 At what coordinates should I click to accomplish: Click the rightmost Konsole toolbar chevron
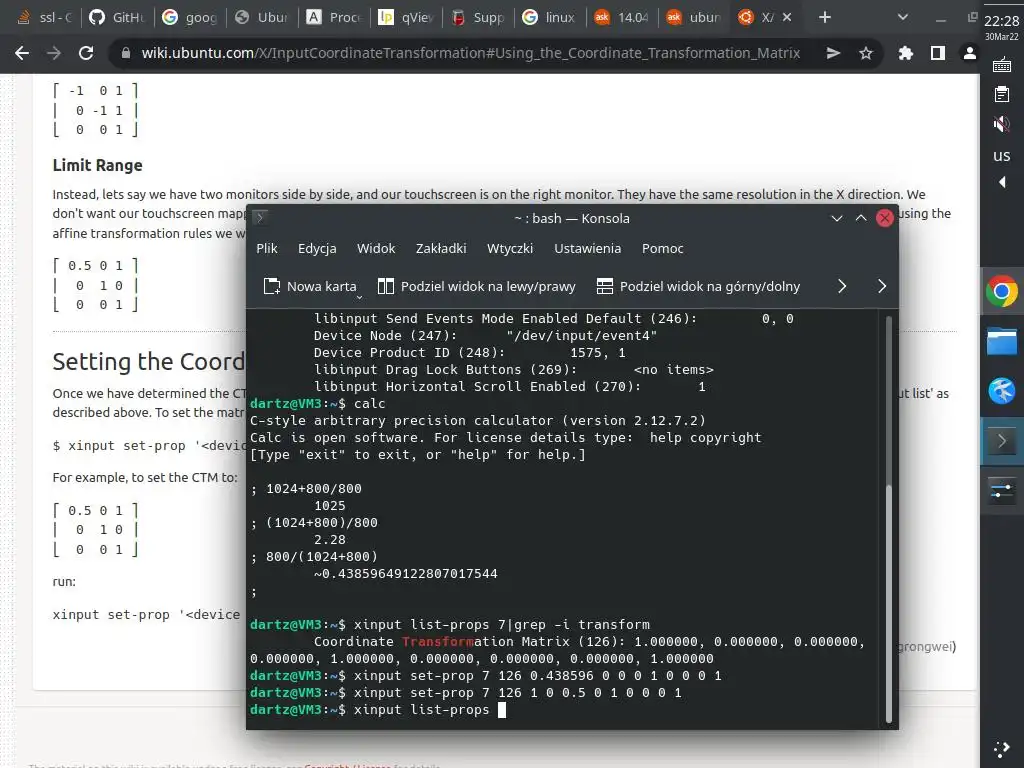[882, 286]
